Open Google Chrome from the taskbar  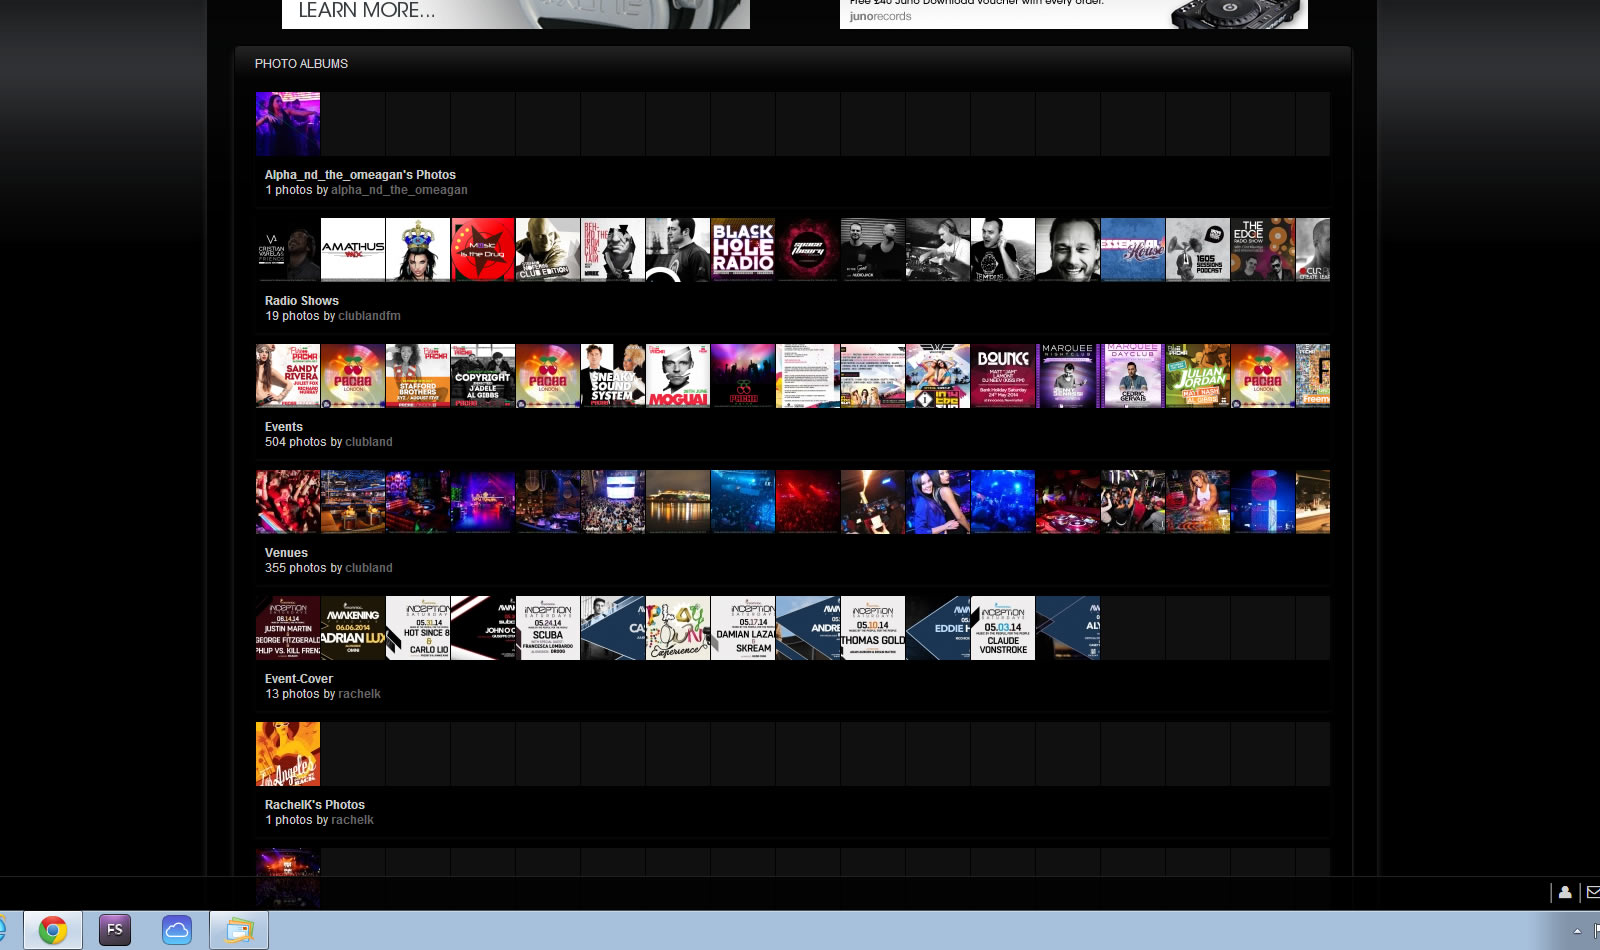pos(53,931)
